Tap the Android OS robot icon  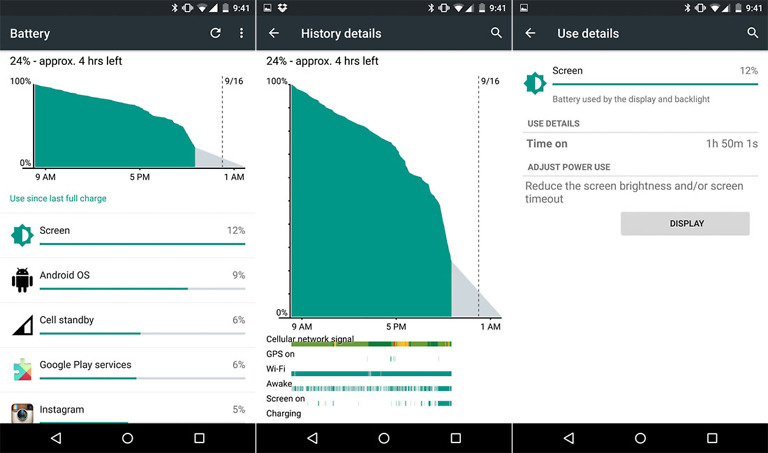[22, 280]
